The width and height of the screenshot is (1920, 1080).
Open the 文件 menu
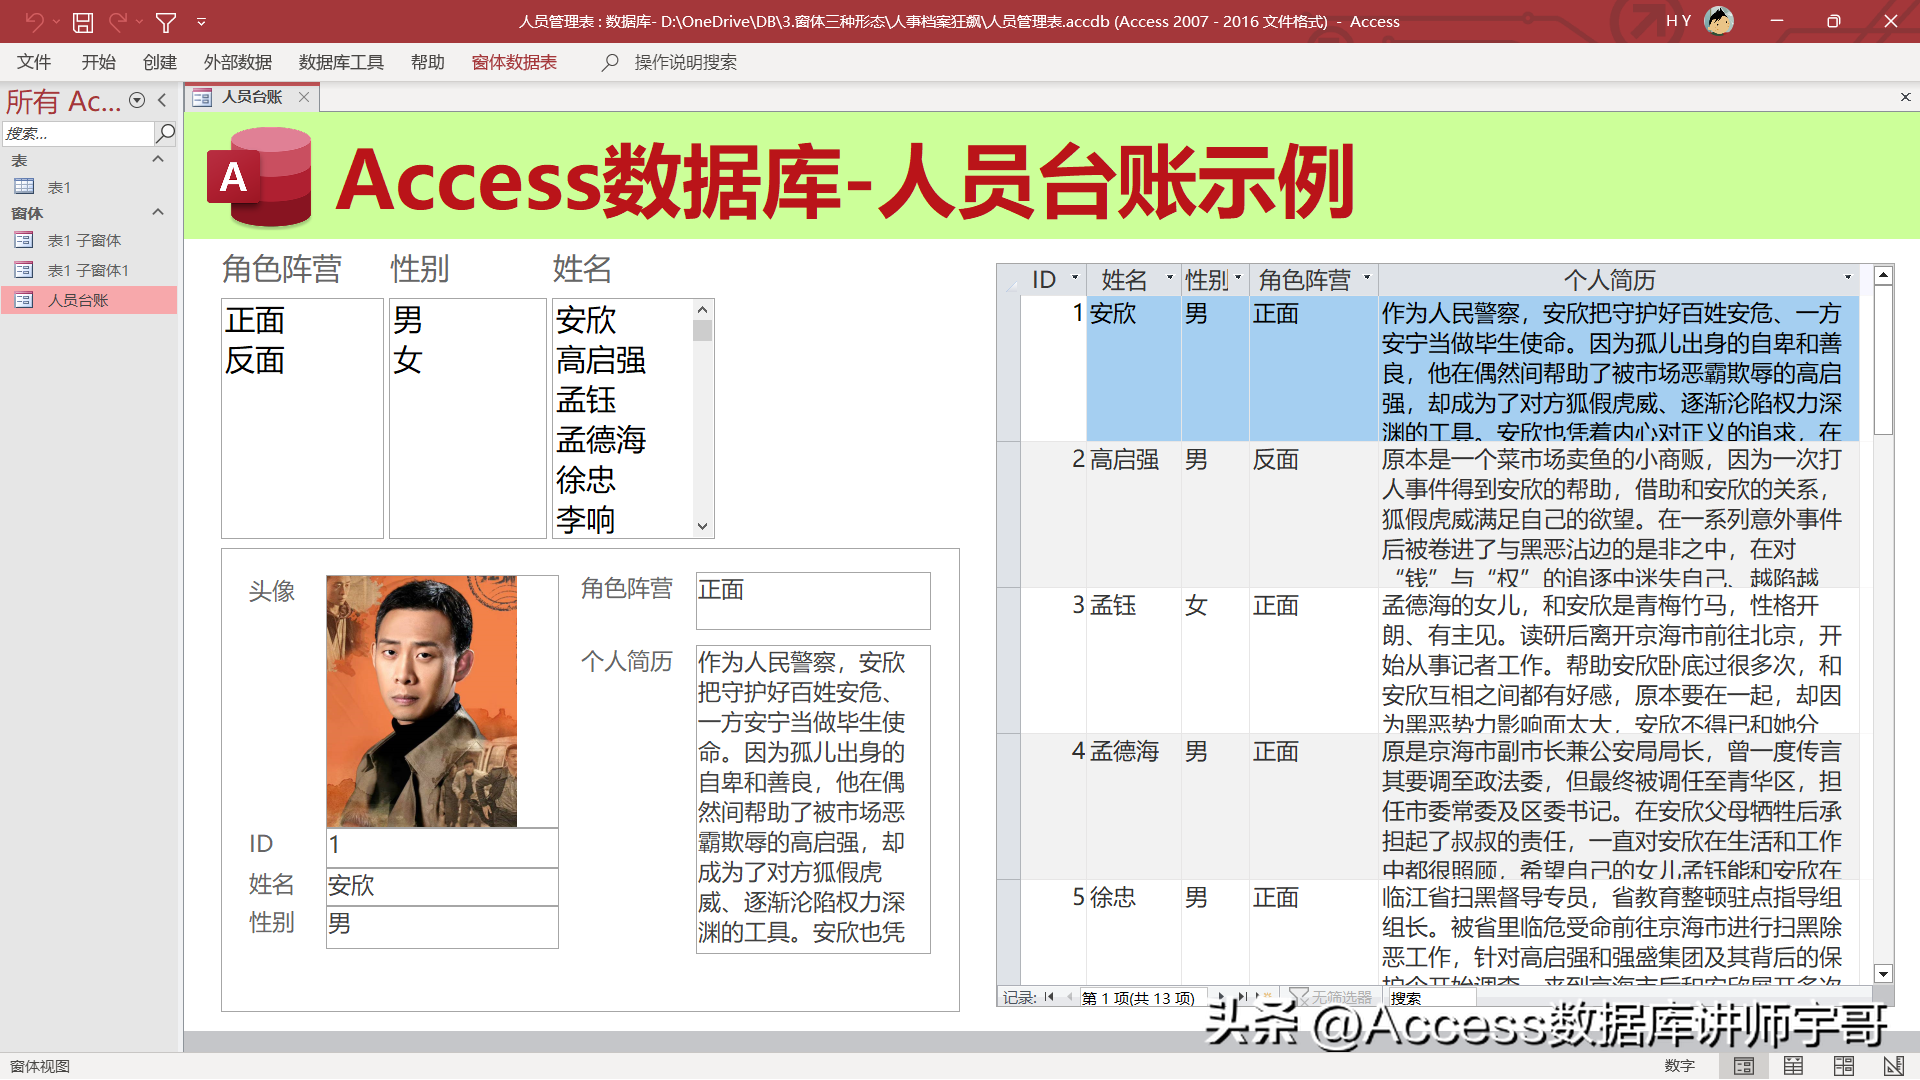coord(34,62)
